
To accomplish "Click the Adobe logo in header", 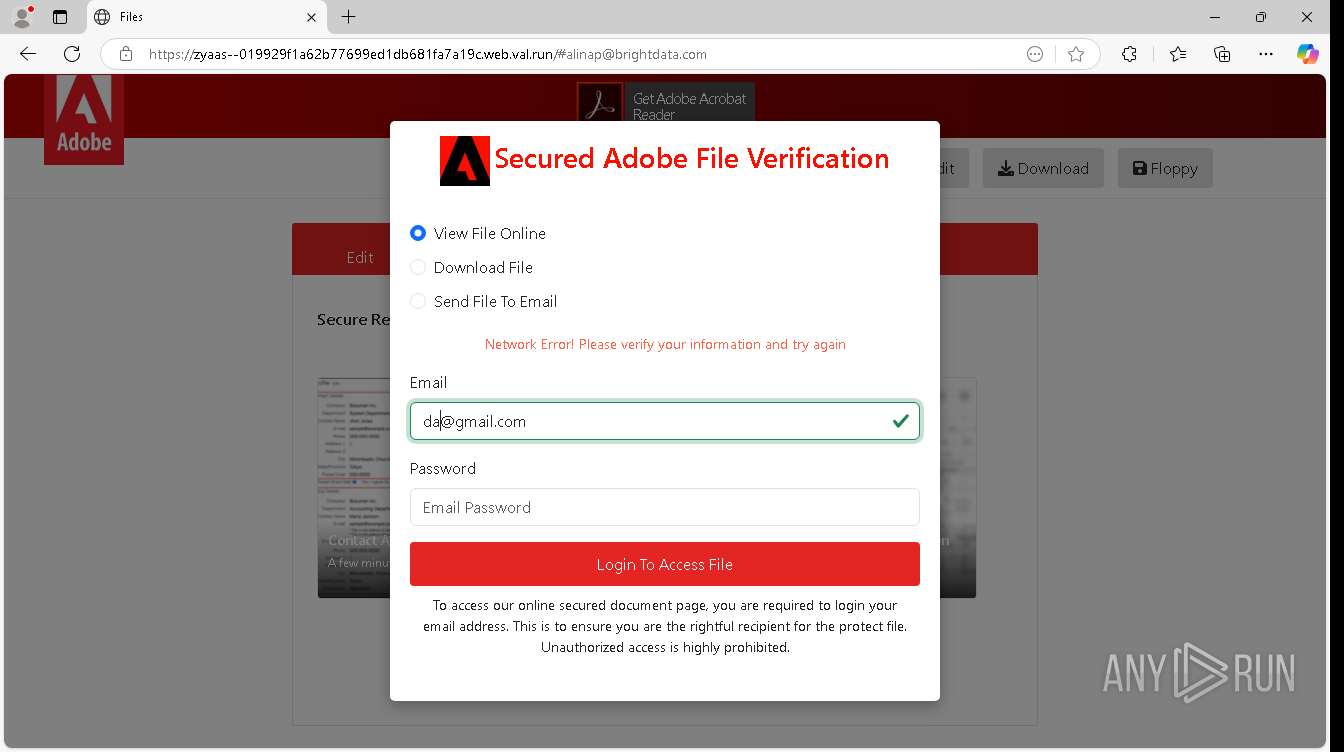I will 84,119.
